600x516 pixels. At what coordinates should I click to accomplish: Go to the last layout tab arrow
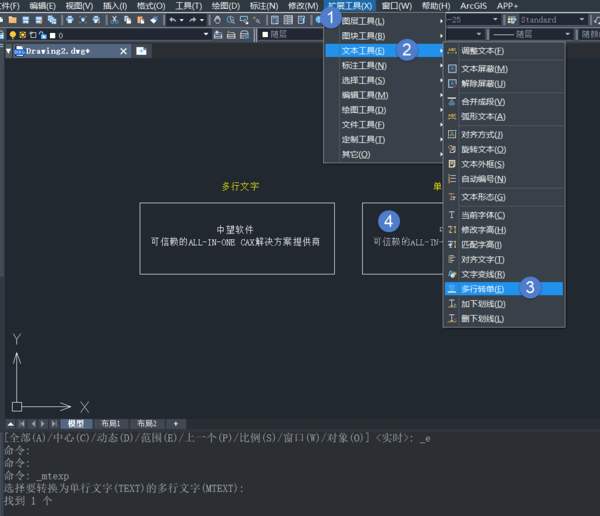point(54,424)
